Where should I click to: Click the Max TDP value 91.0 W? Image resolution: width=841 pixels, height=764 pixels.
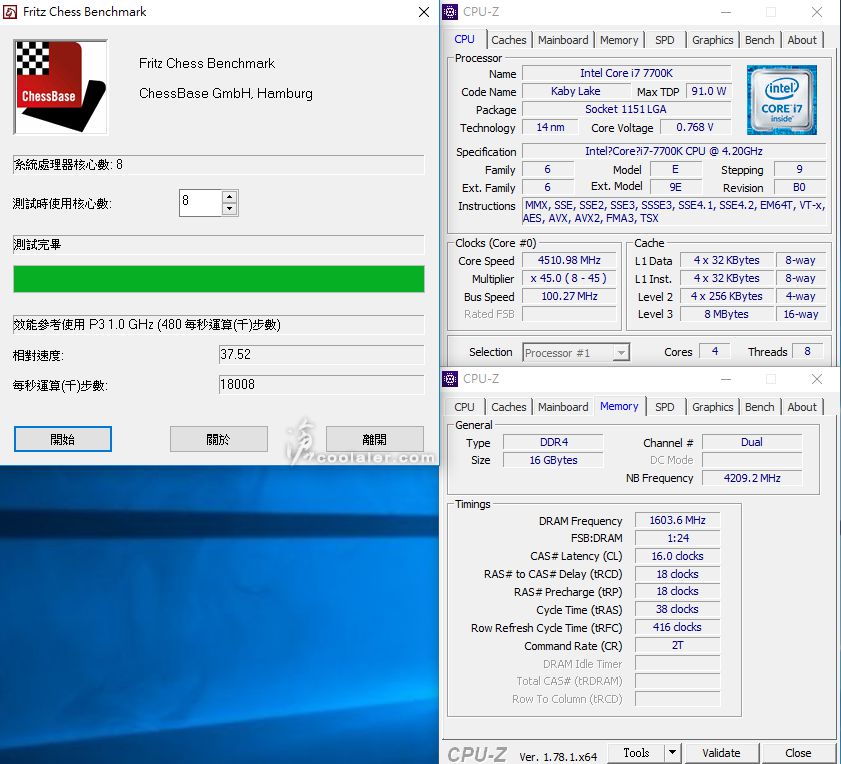tap(709, 91)
